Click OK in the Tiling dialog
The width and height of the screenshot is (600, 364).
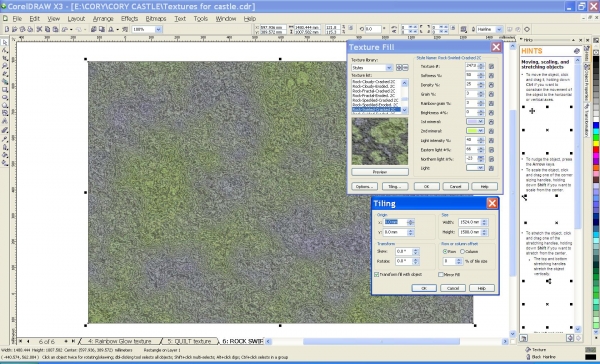coord(424,288)
